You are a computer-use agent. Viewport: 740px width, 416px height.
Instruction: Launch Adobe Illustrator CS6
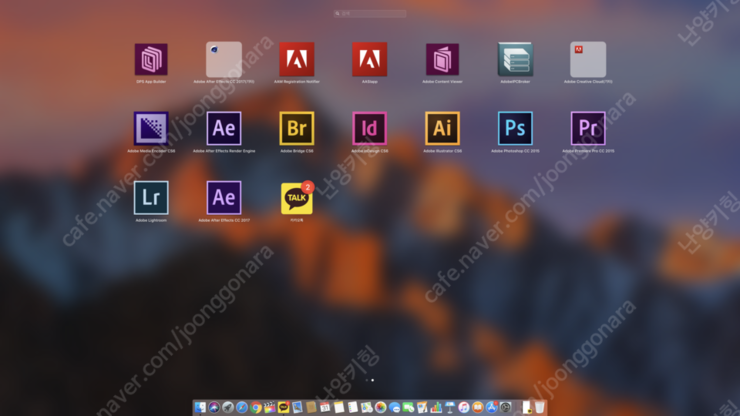(442, 129)
